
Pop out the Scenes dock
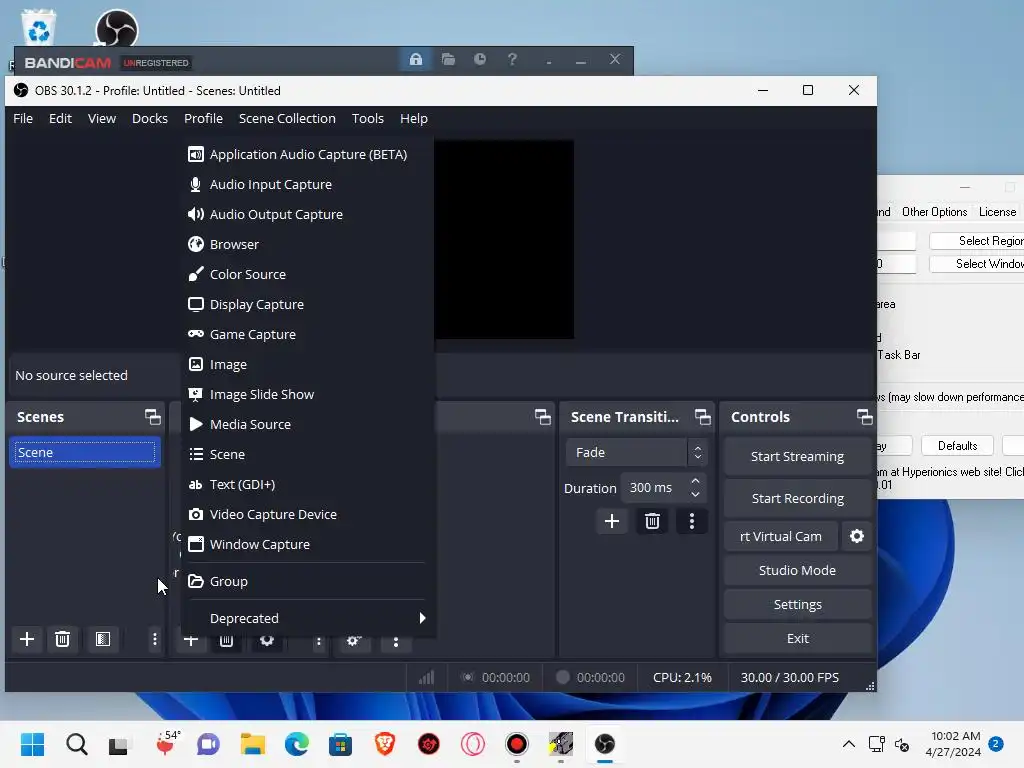click(x=153, y=417)
